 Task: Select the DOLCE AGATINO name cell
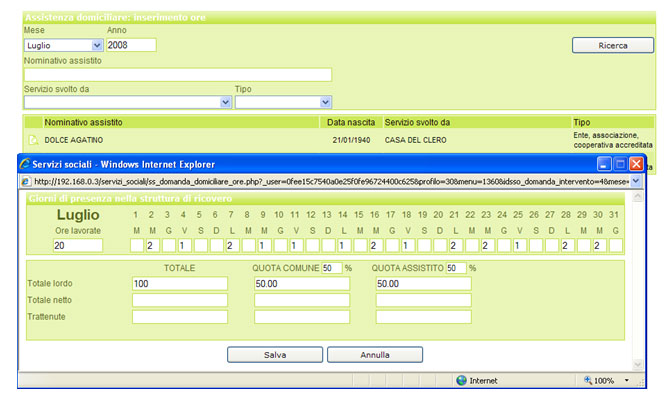point(74,140)
